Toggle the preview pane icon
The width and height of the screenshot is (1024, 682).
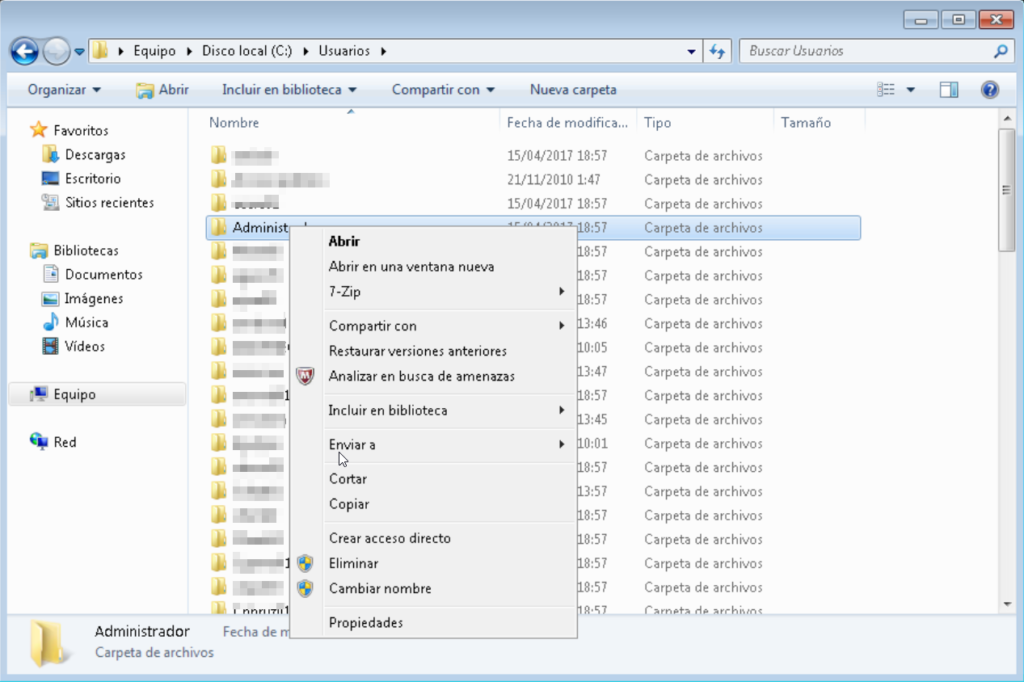click(x=949, y=90)
